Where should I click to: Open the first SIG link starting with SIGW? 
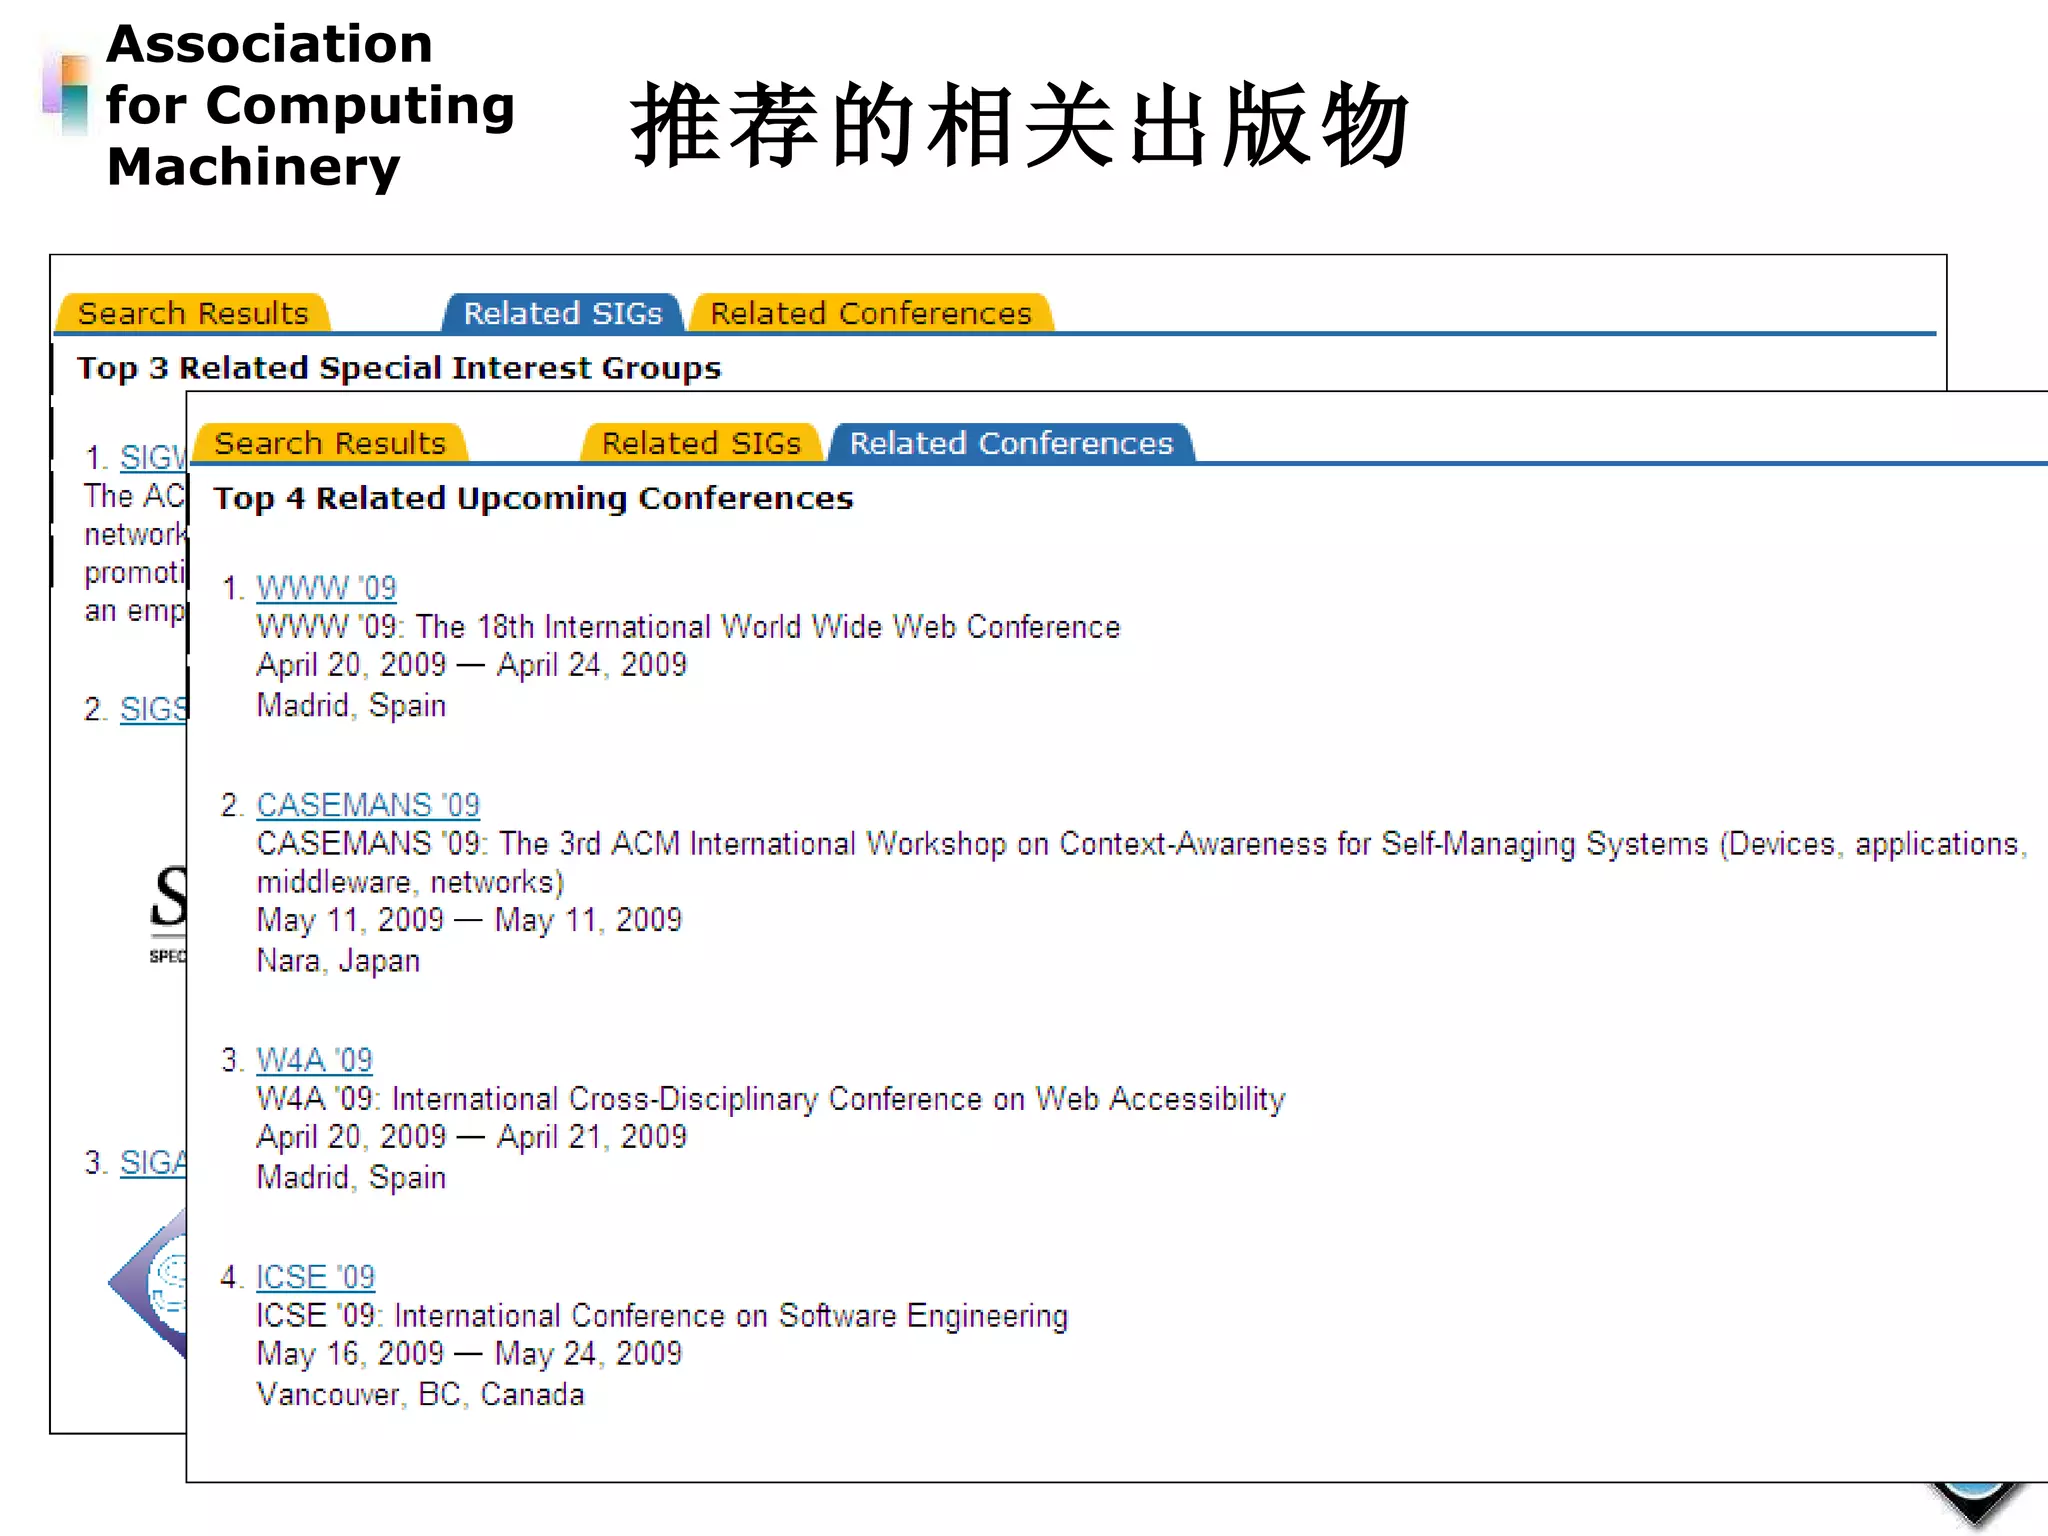click(152, 458)
